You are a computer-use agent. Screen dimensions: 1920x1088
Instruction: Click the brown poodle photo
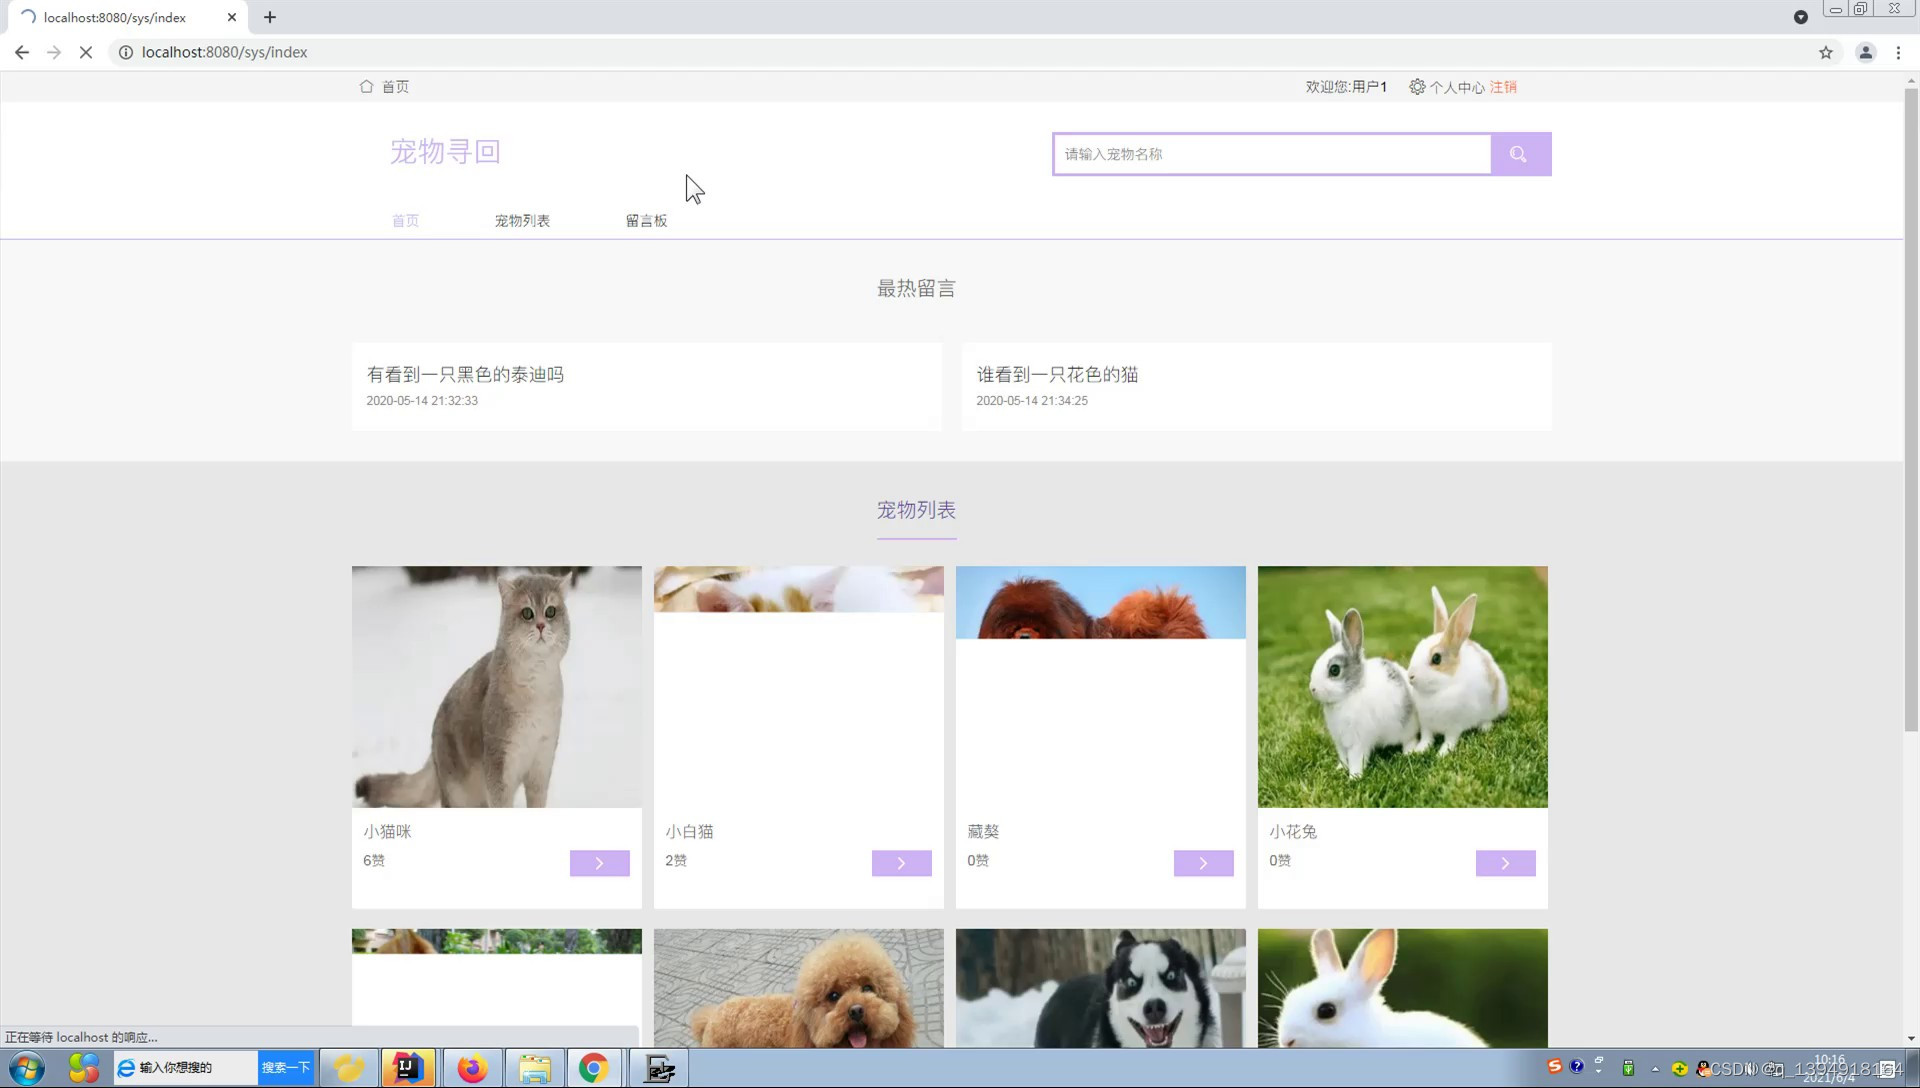click(799, 988)
